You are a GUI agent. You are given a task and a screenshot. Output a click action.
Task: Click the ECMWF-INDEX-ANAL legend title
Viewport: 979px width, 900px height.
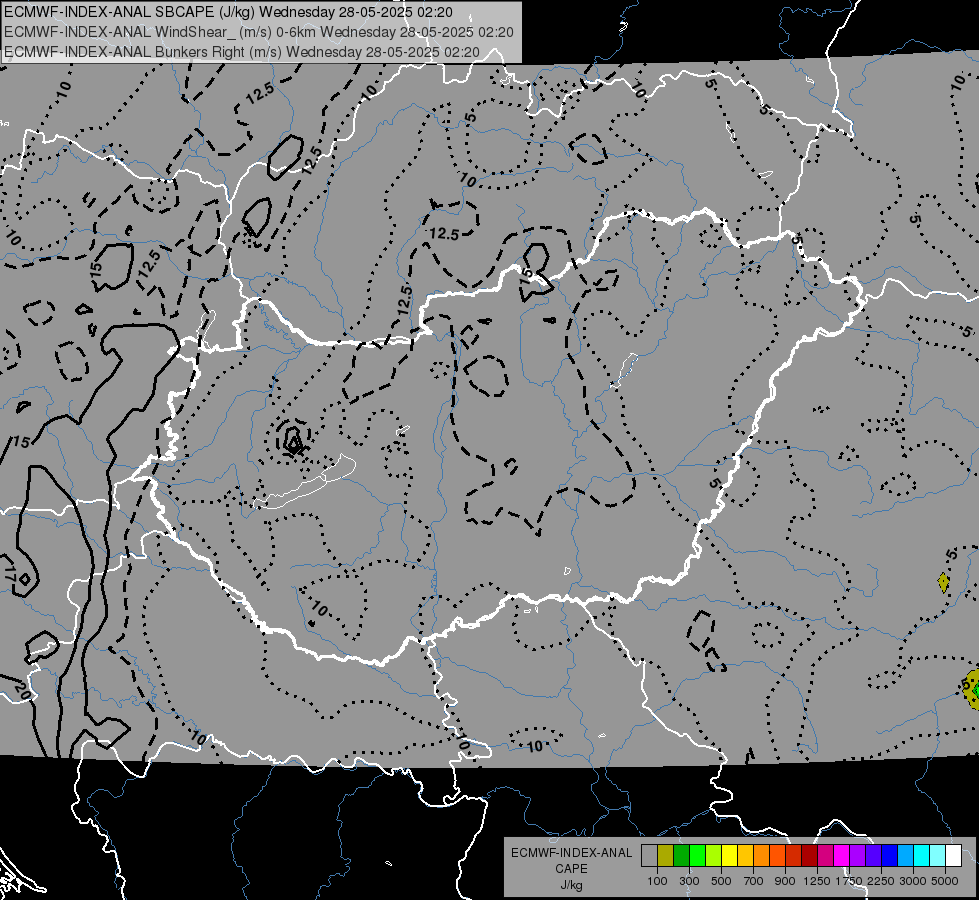[x=571, y=853]
